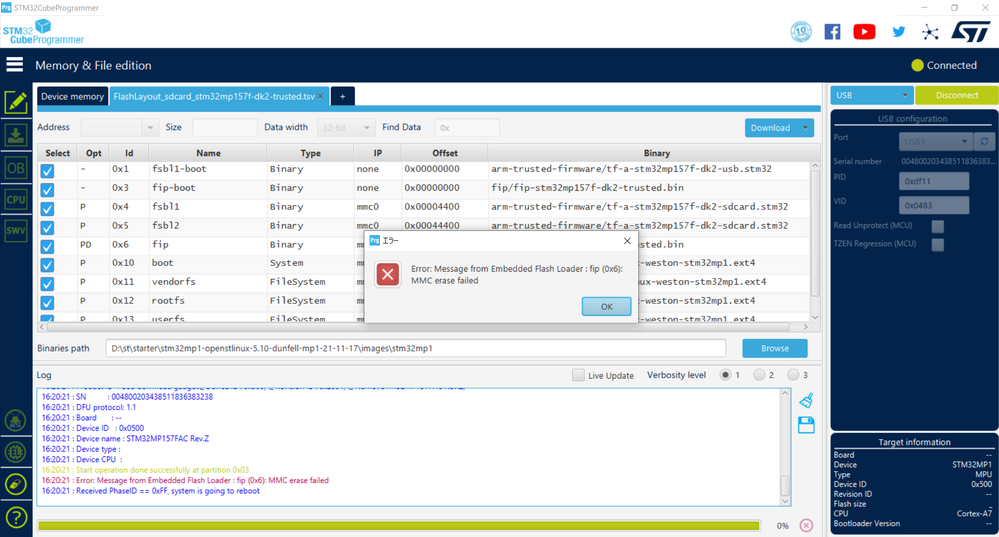
Task: Enable the Live Update checkbox
Action: pos(578,375)
